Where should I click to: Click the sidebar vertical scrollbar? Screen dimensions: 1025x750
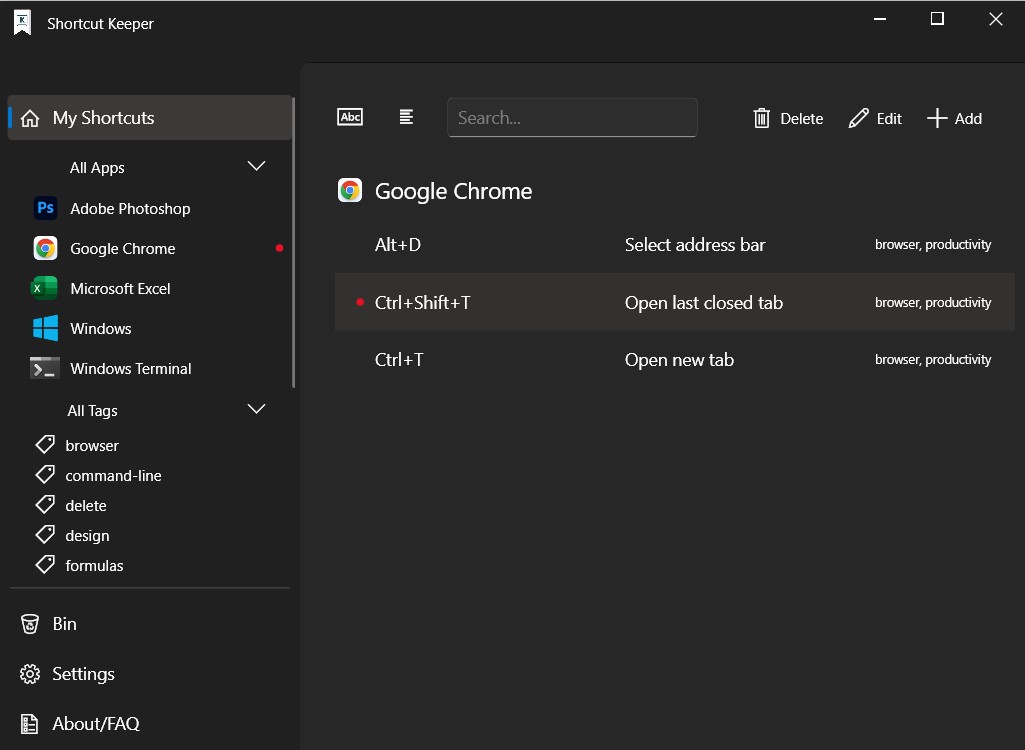point(294,242)
